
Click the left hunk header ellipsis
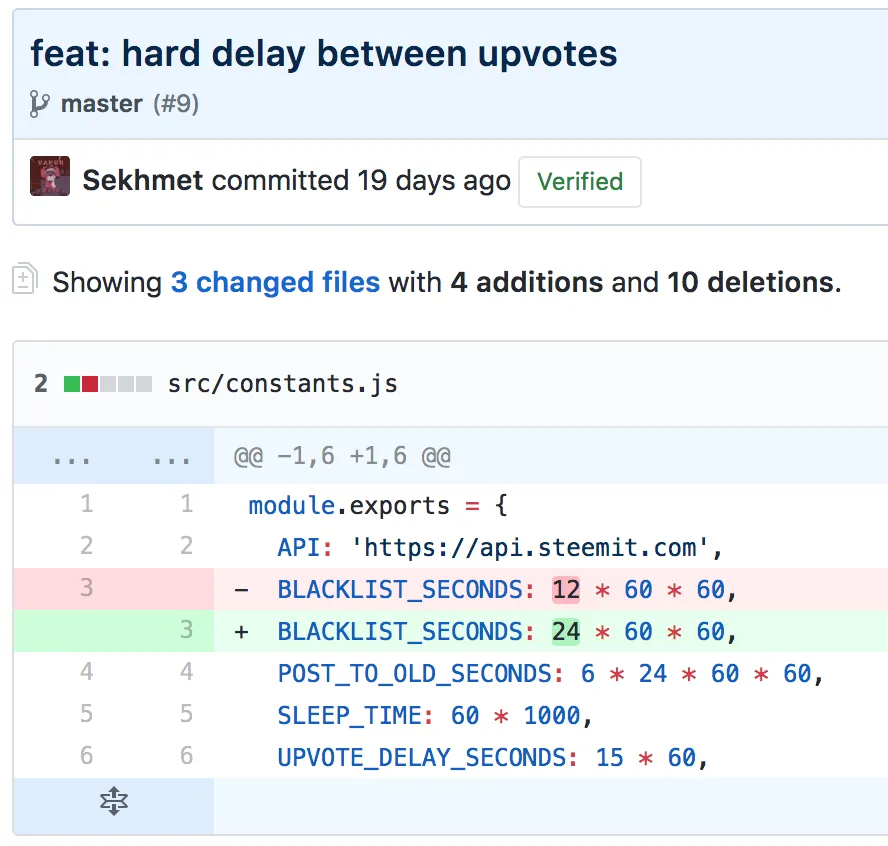click(x=72, y=458)
